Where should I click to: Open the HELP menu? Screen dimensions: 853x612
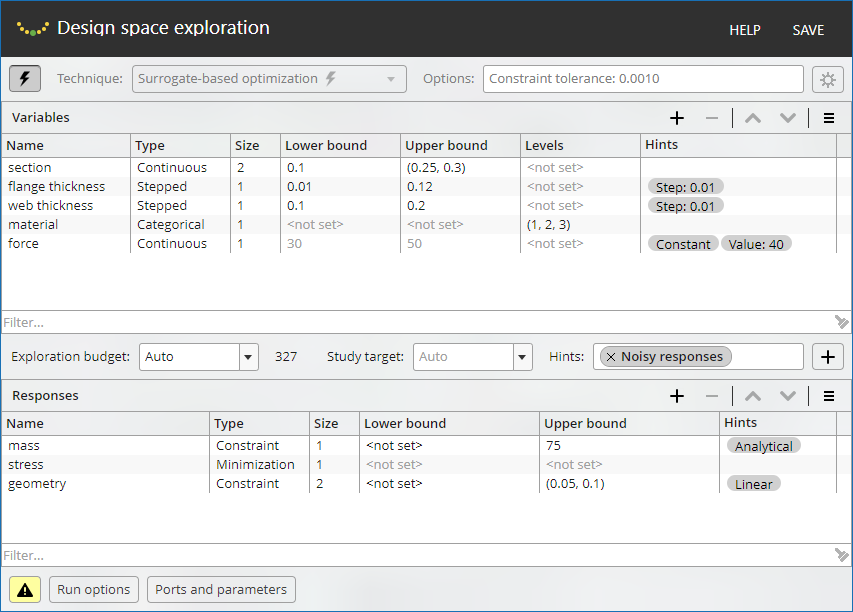coord(744,30)
